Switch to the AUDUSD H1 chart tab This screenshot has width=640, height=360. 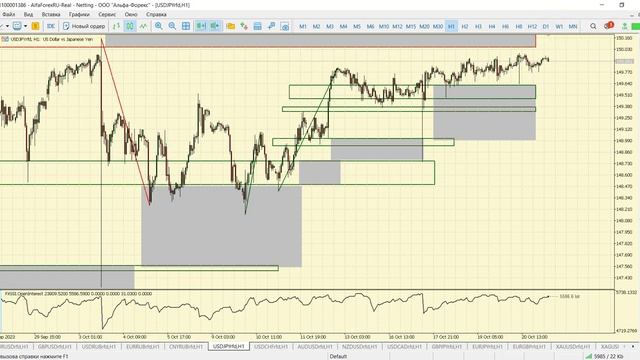315,347
